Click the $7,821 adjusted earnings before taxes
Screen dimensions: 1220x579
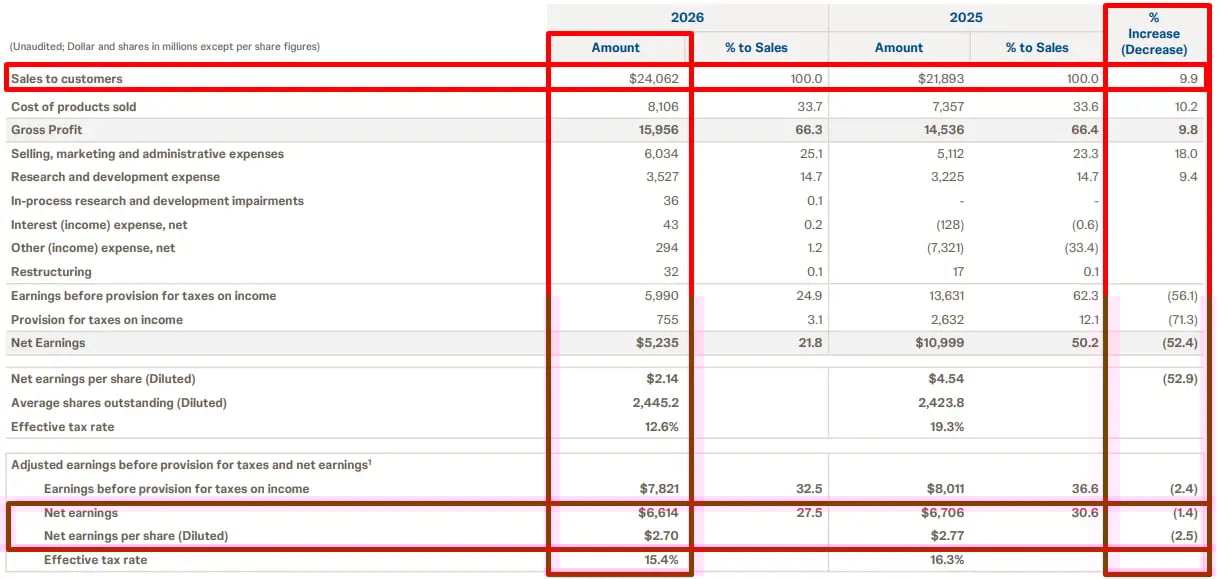pyautogui.click(x=658, y=489)
